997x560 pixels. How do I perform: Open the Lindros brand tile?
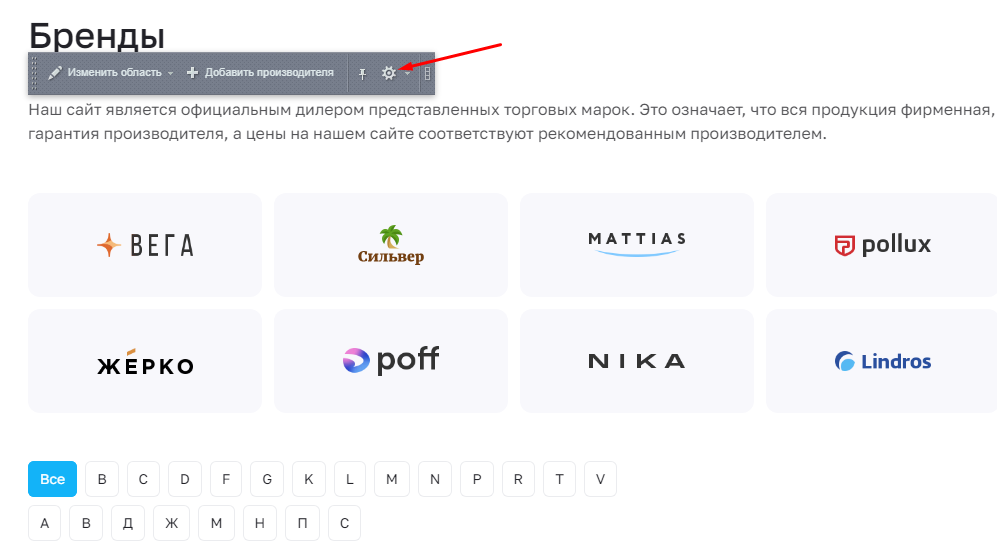(x=882, y=361)
